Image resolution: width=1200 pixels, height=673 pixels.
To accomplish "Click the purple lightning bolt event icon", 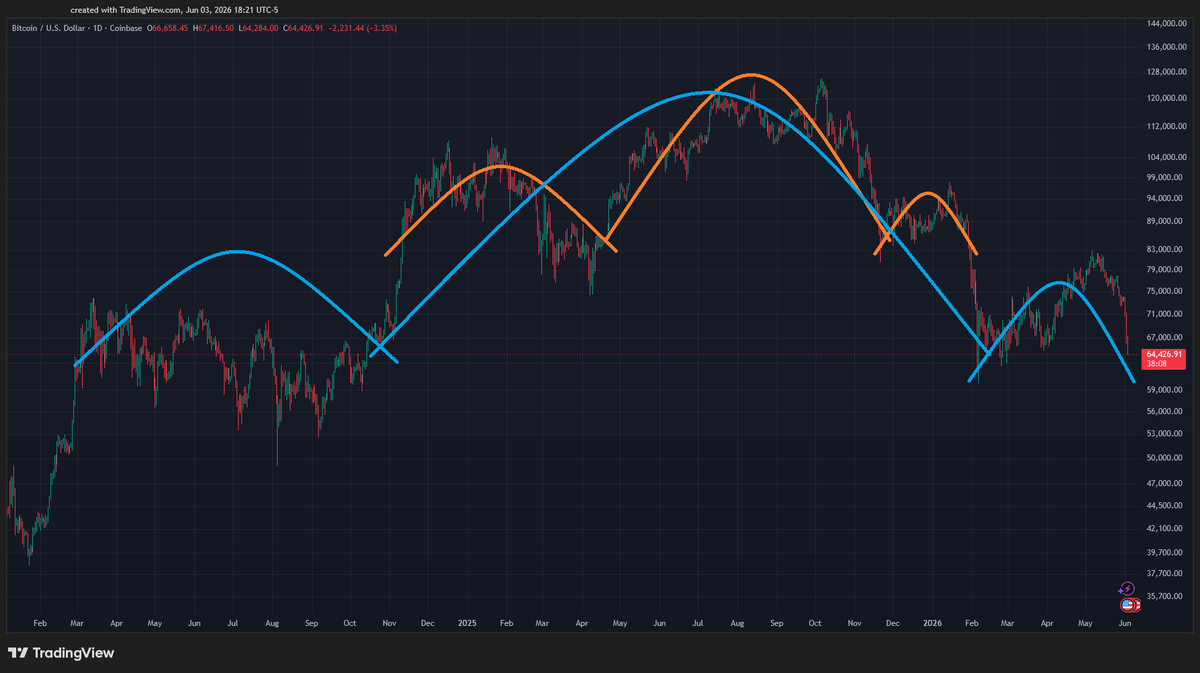I will (x=1127, y=588).
